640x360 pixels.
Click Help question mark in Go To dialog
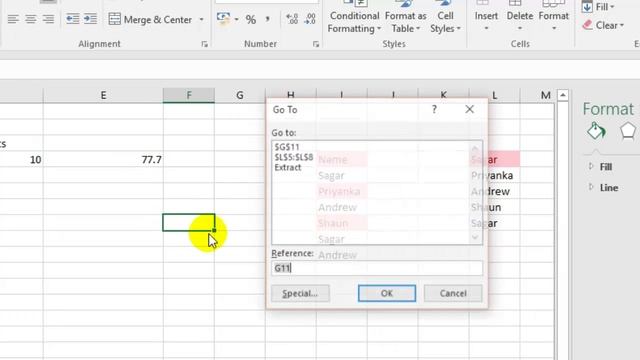(434, 109)
